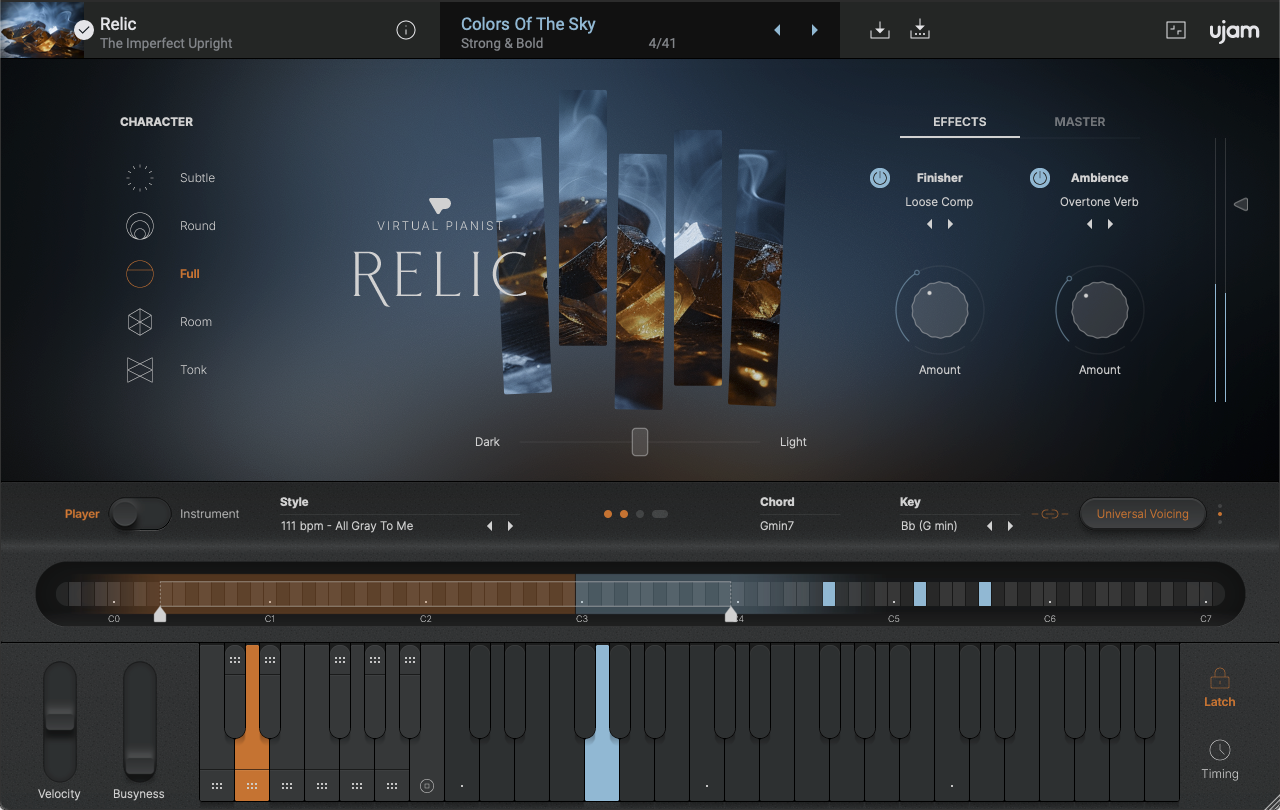Click the Relic product thumbnail
Screen dimensions: 1280x810
point(42,29)
